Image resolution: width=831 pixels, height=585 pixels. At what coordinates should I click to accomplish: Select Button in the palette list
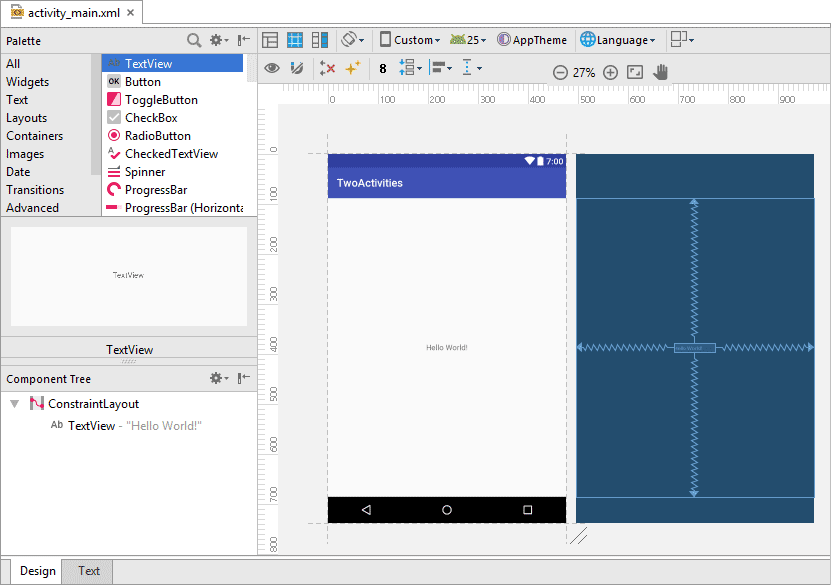142,82
